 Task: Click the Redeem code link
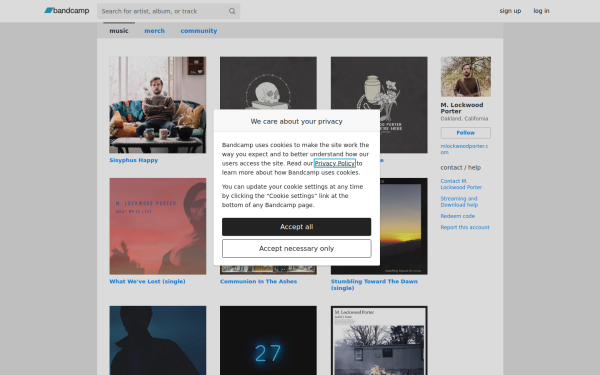click(x=458, y=216)
